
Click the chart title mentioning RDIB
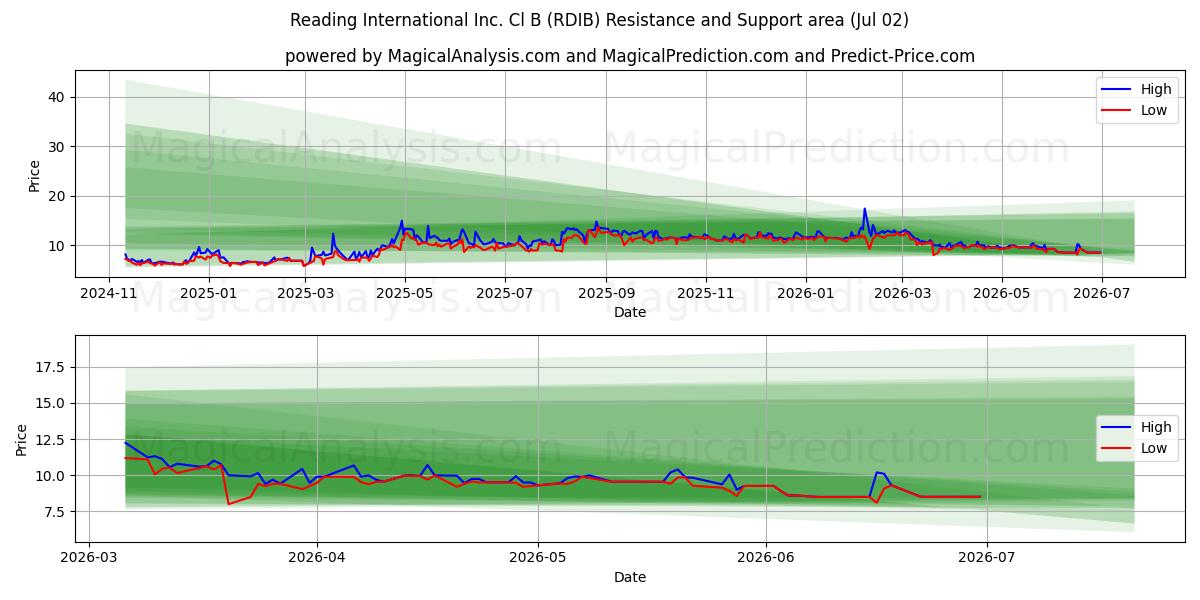(x=600, y=20)
